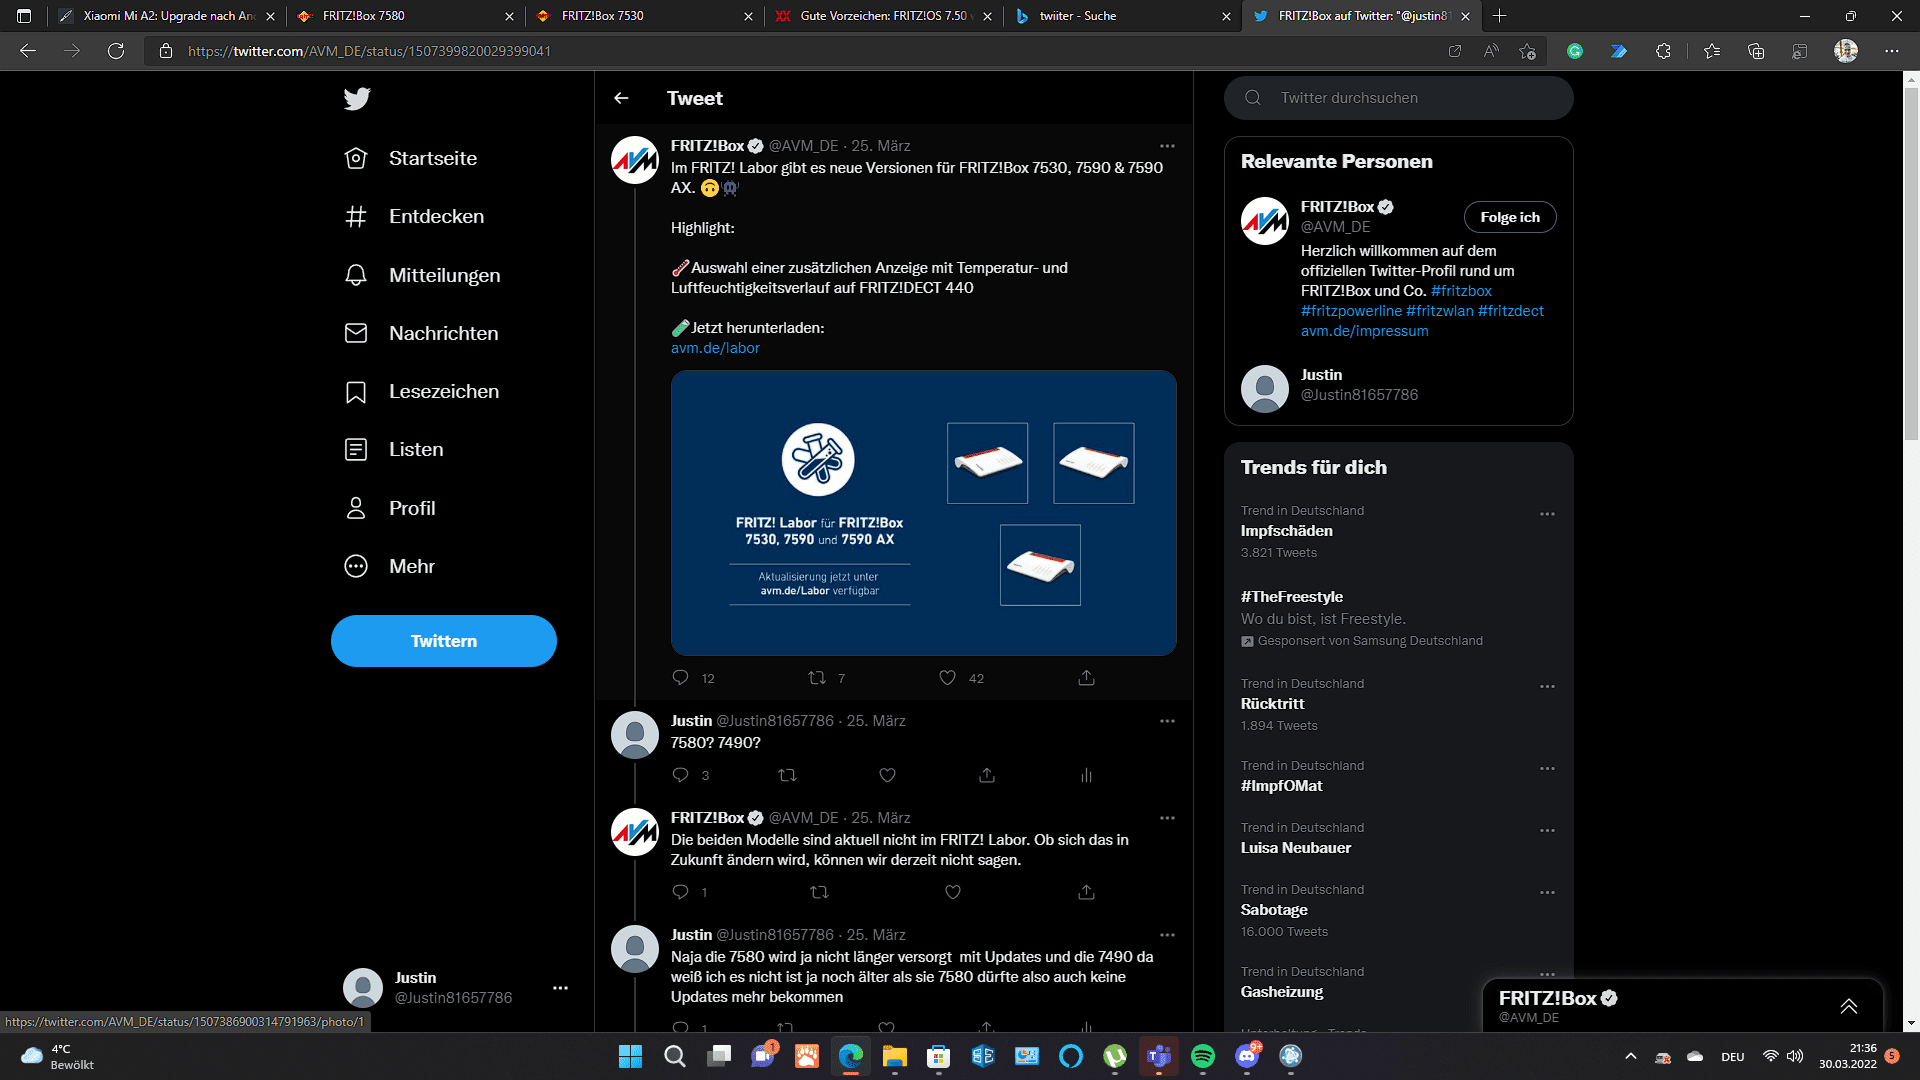Reply to Justin's '7580? 7490?' tweet
Image resolution: width=1920 pixels, height=1080 pixels.
click(x=681, y=775)
